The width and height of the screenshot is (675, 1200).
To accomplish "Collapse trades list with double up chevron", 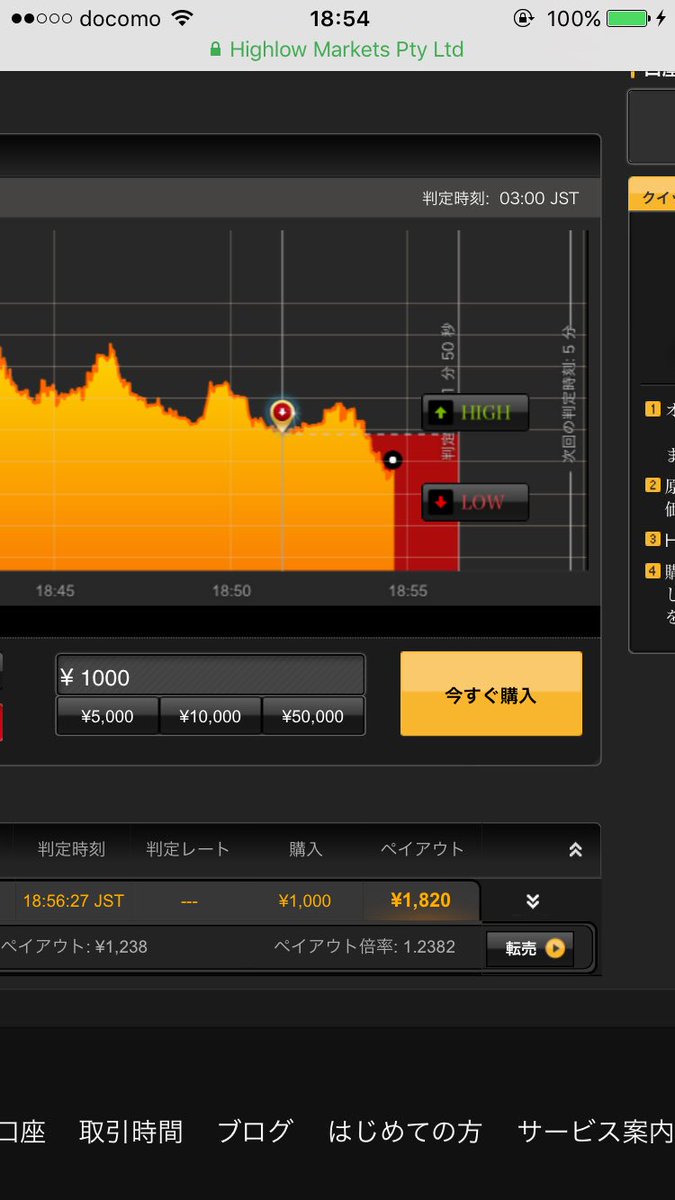I will point(575,850).
